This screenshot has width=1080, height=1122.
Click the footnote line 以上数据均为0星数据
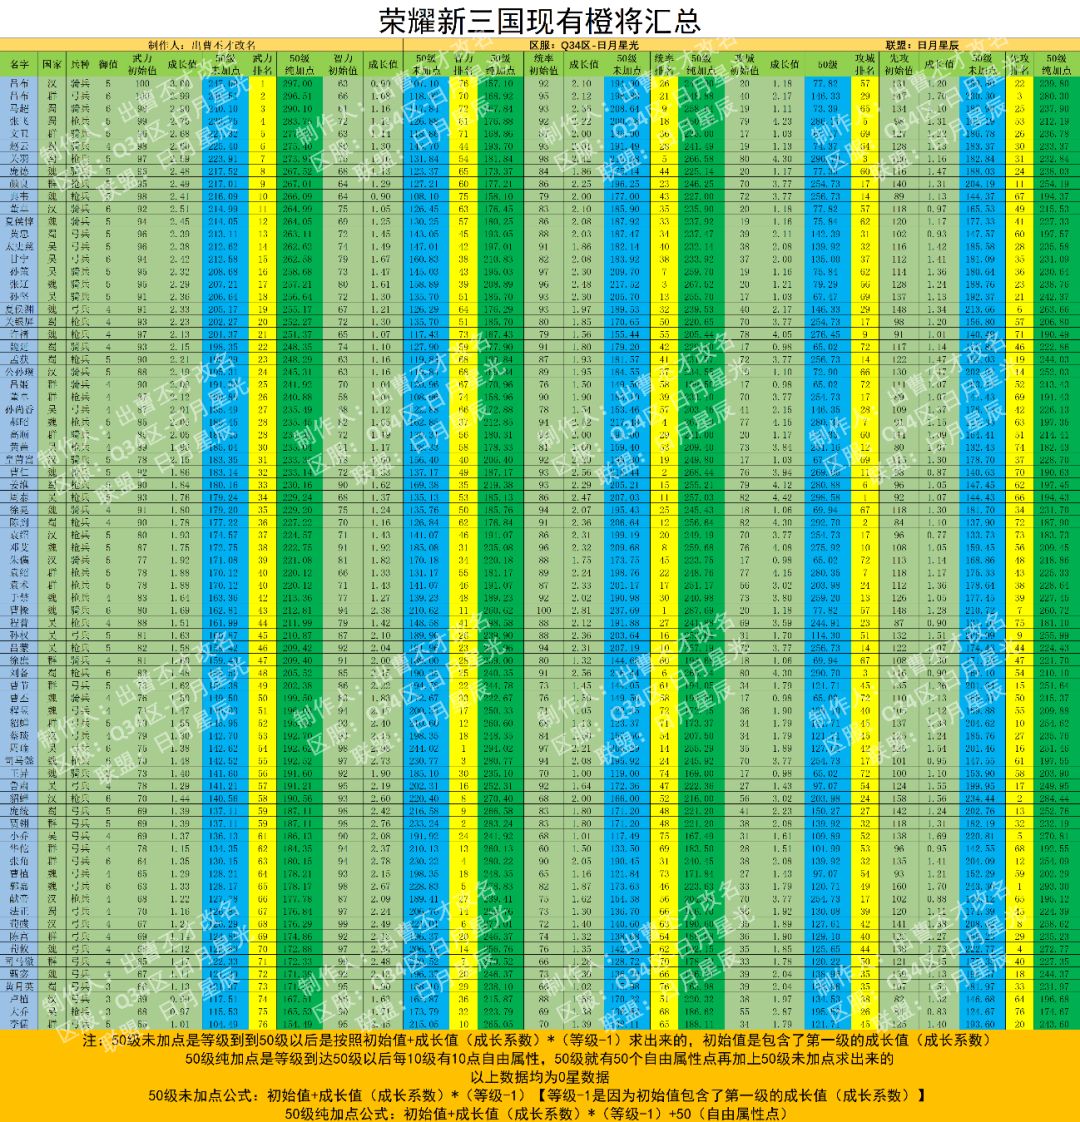(x=540, y=1077)
